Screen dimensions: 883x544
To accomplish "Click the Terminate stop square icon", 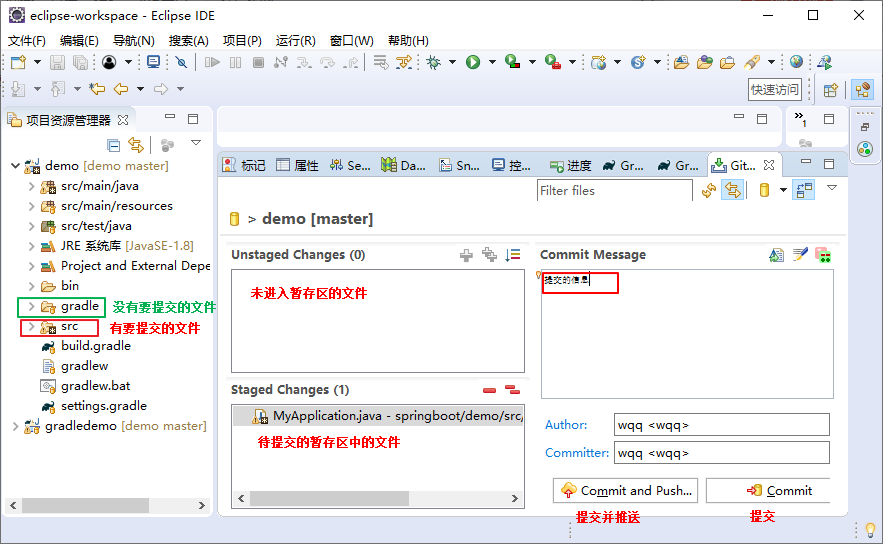I will [258, 62].
